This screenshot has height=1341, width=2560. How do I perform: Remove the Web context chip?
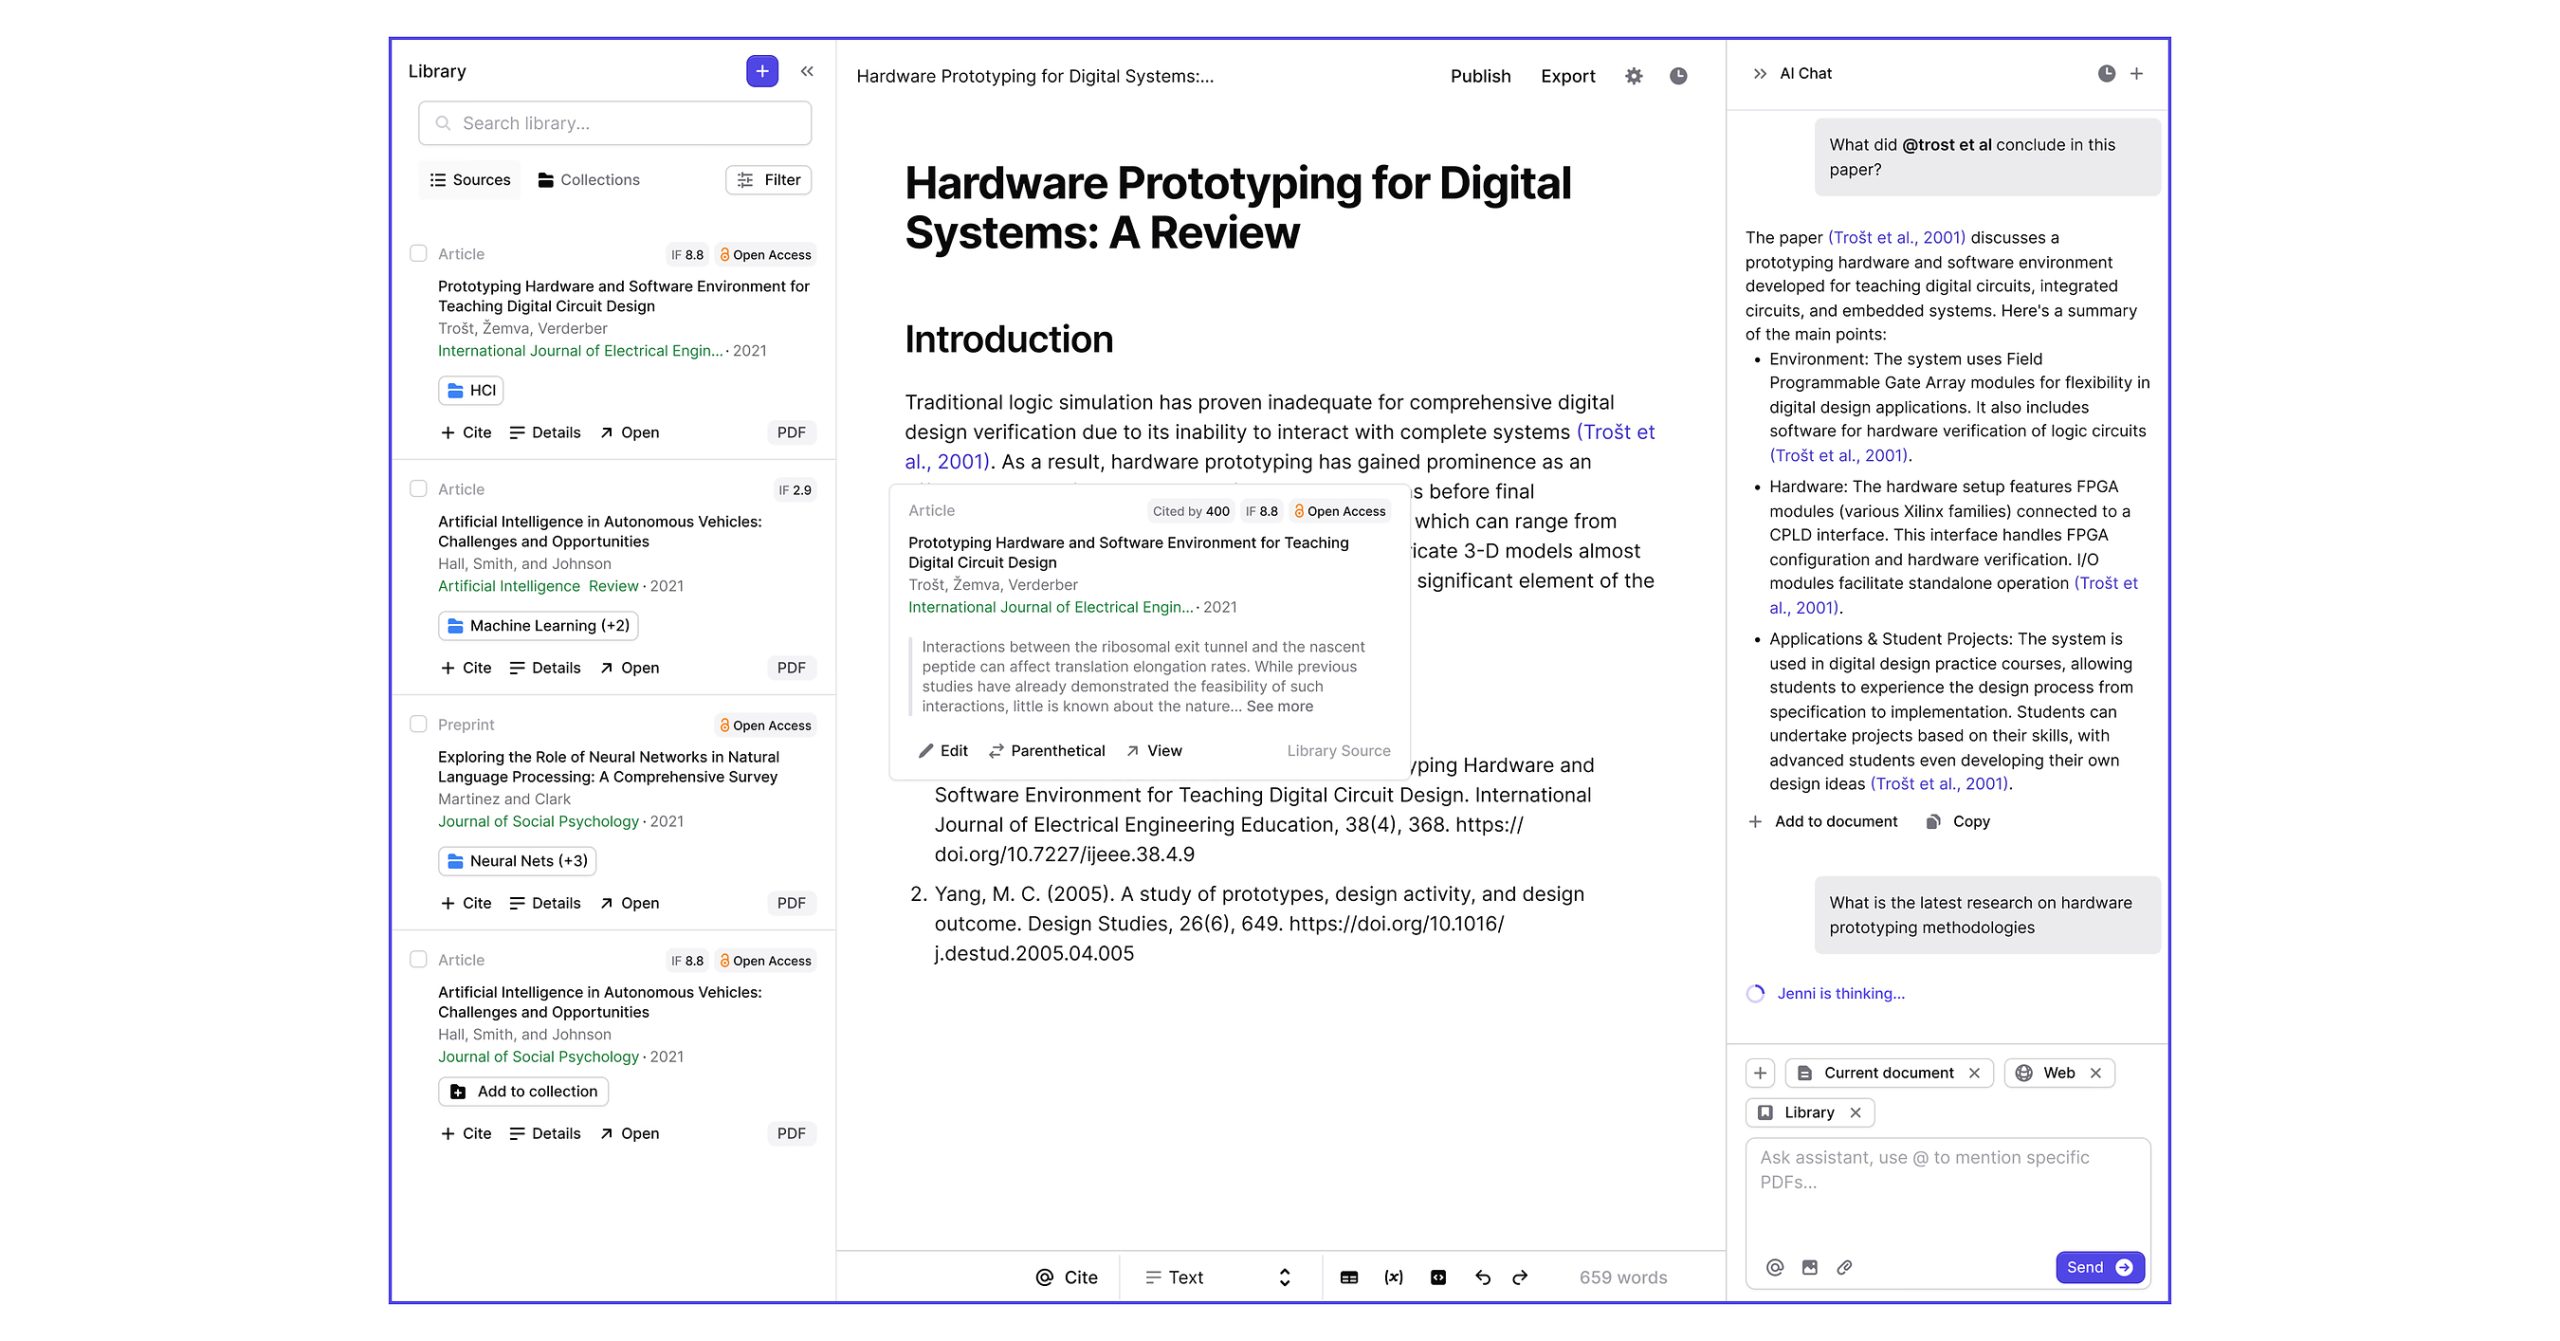2095,1073
